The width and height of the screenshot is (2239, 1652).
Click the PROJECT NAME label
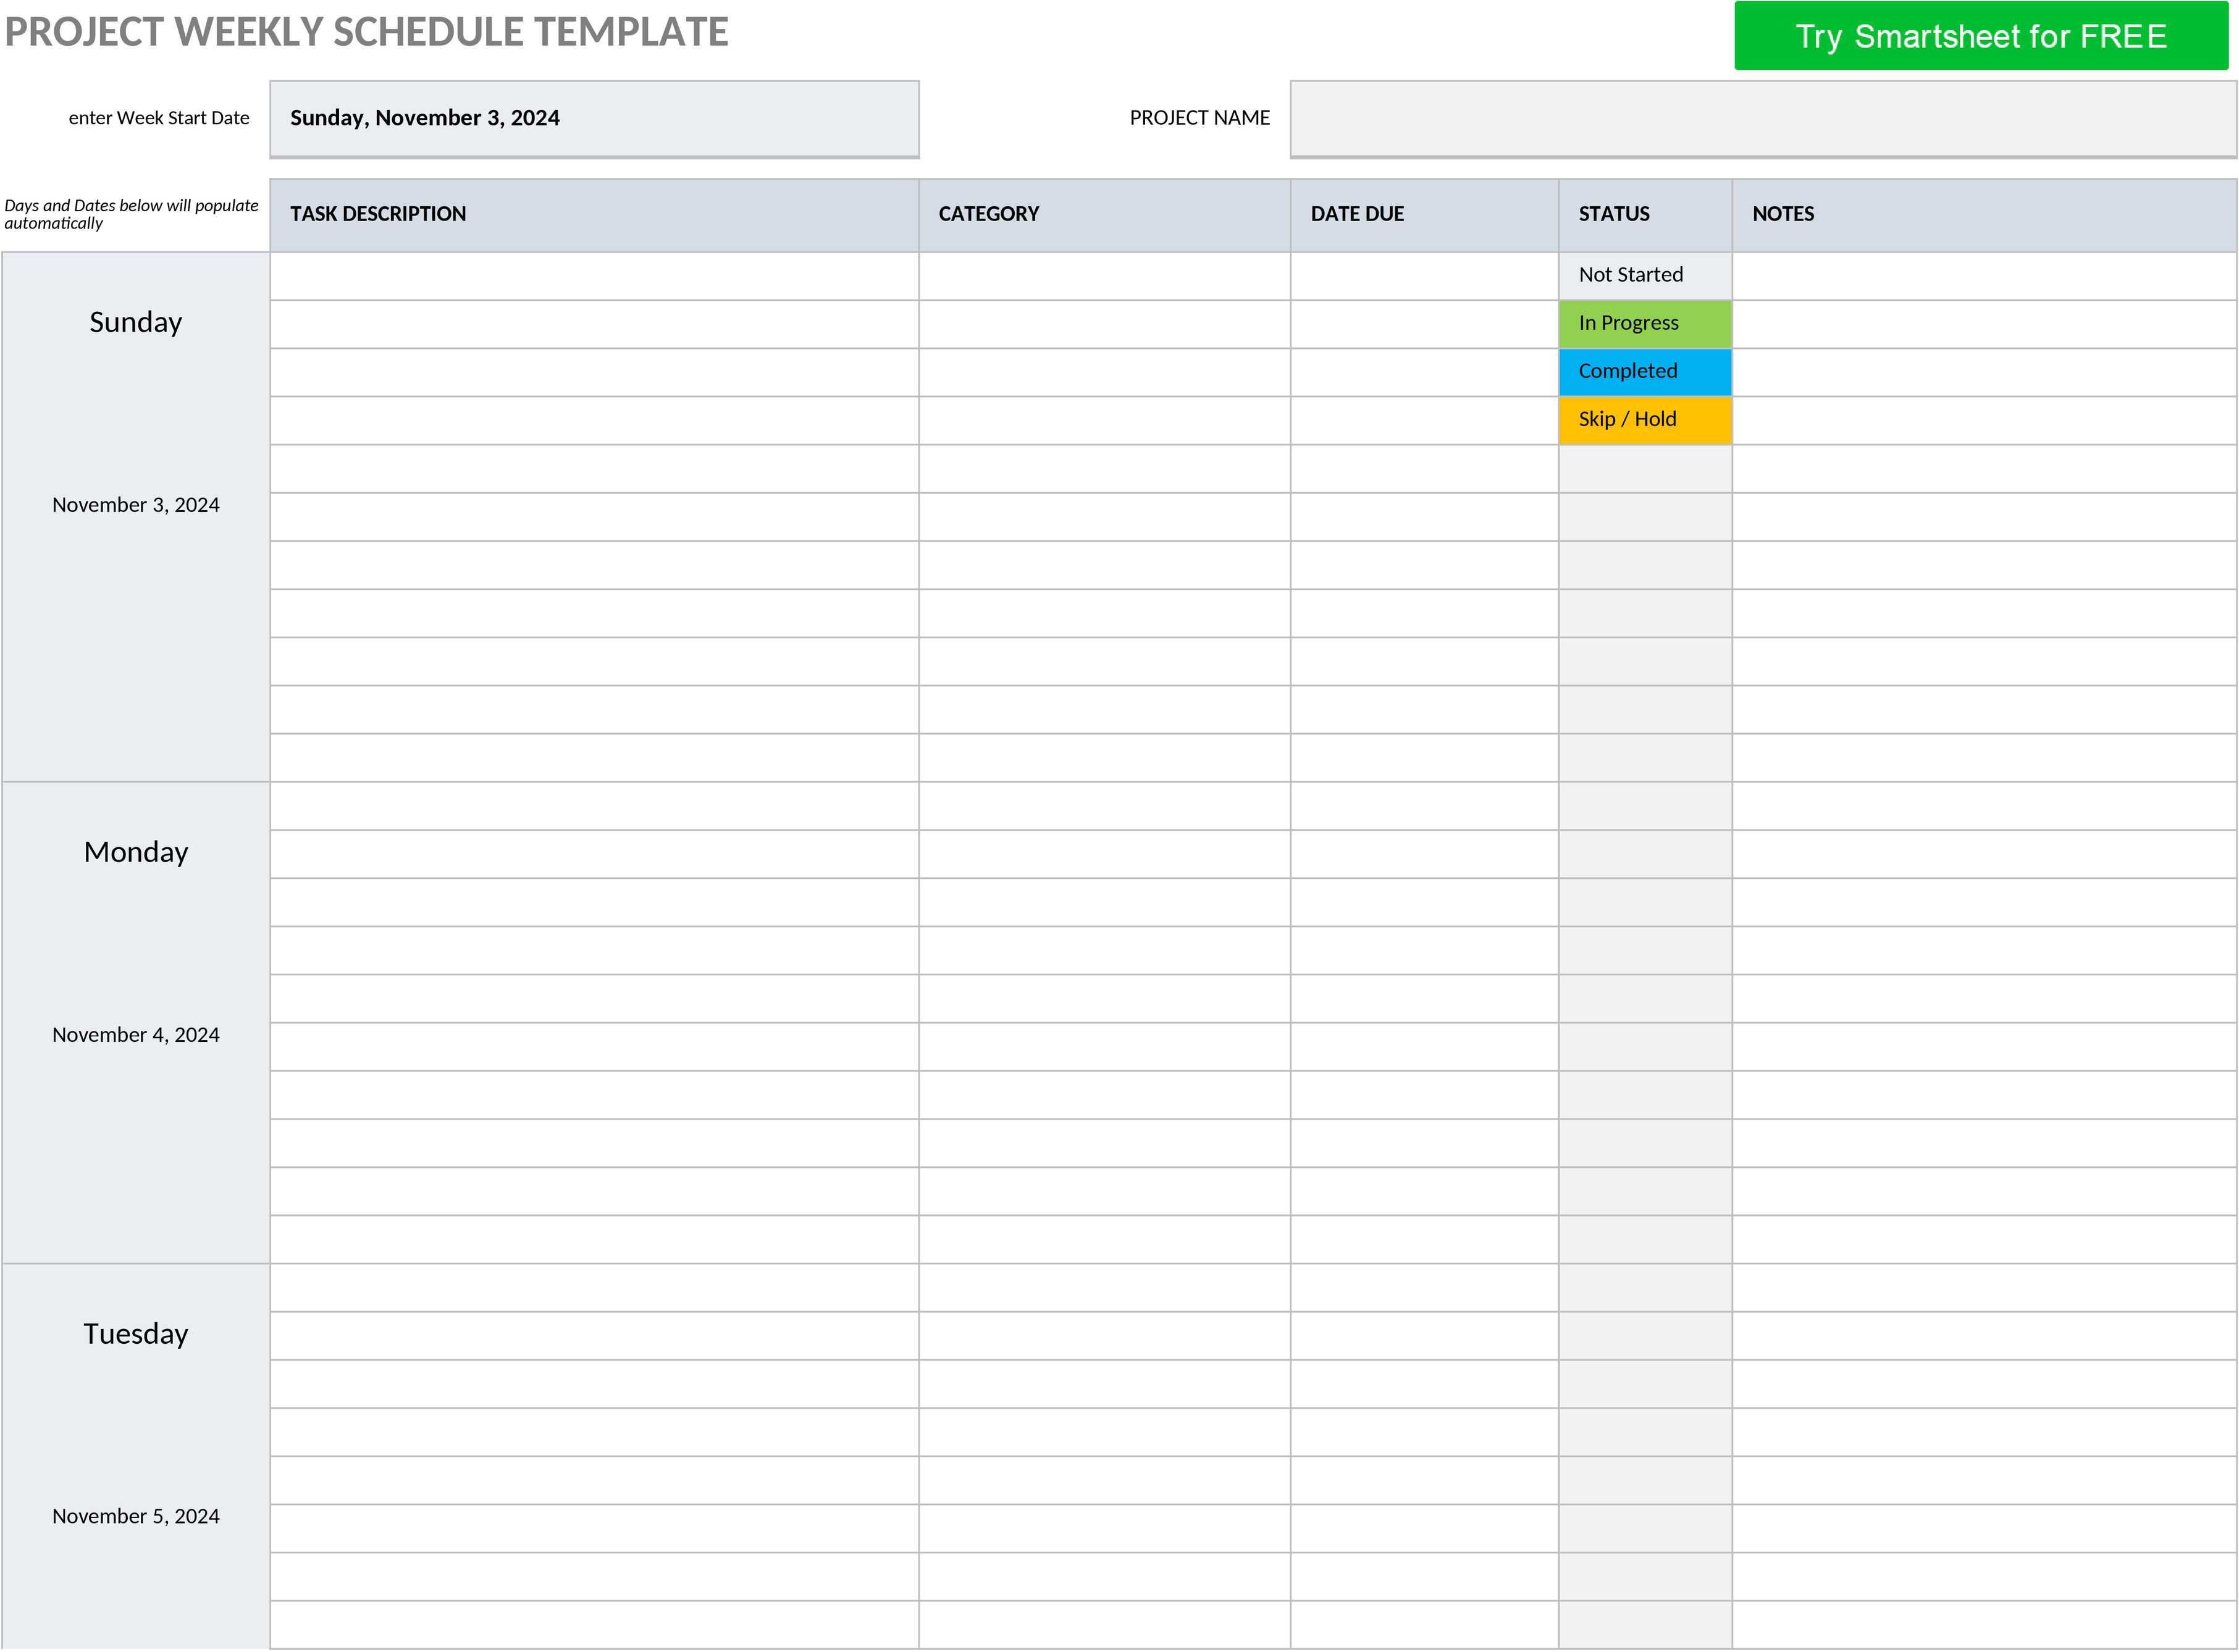[1199, 118]
